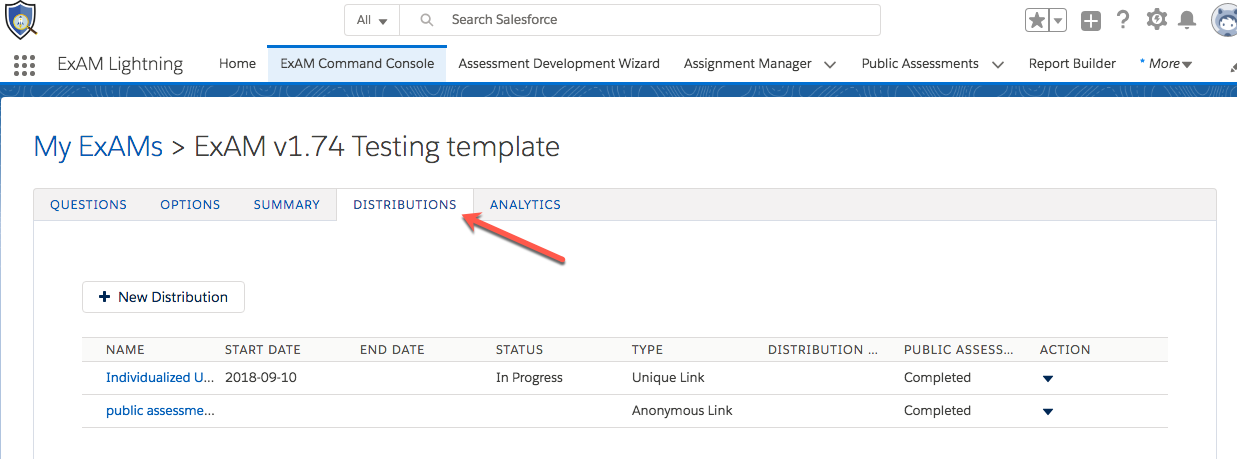Open the Help question mark icon
Screen dimensions: 1237x459
(x=1123, y=20)
